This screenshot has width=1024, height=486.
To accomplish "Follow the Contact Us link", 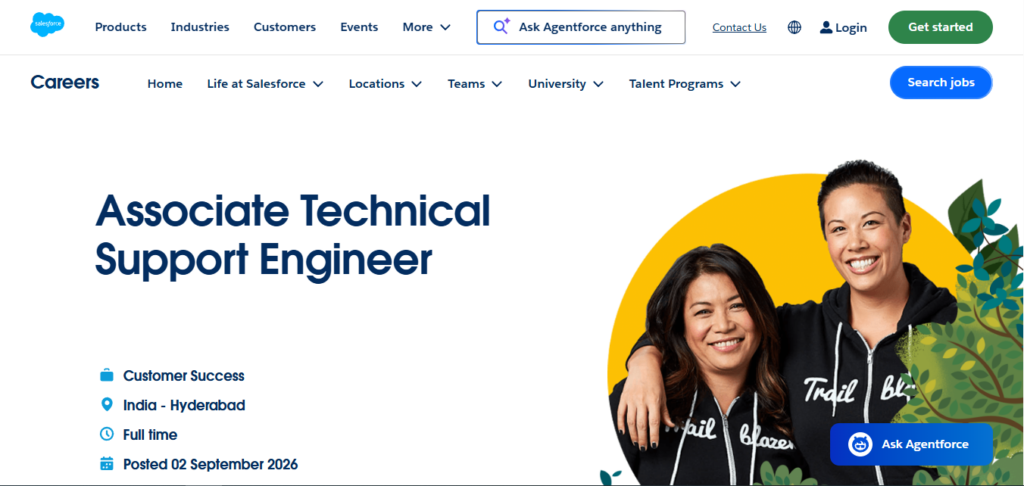I will [x=739, y=27].
